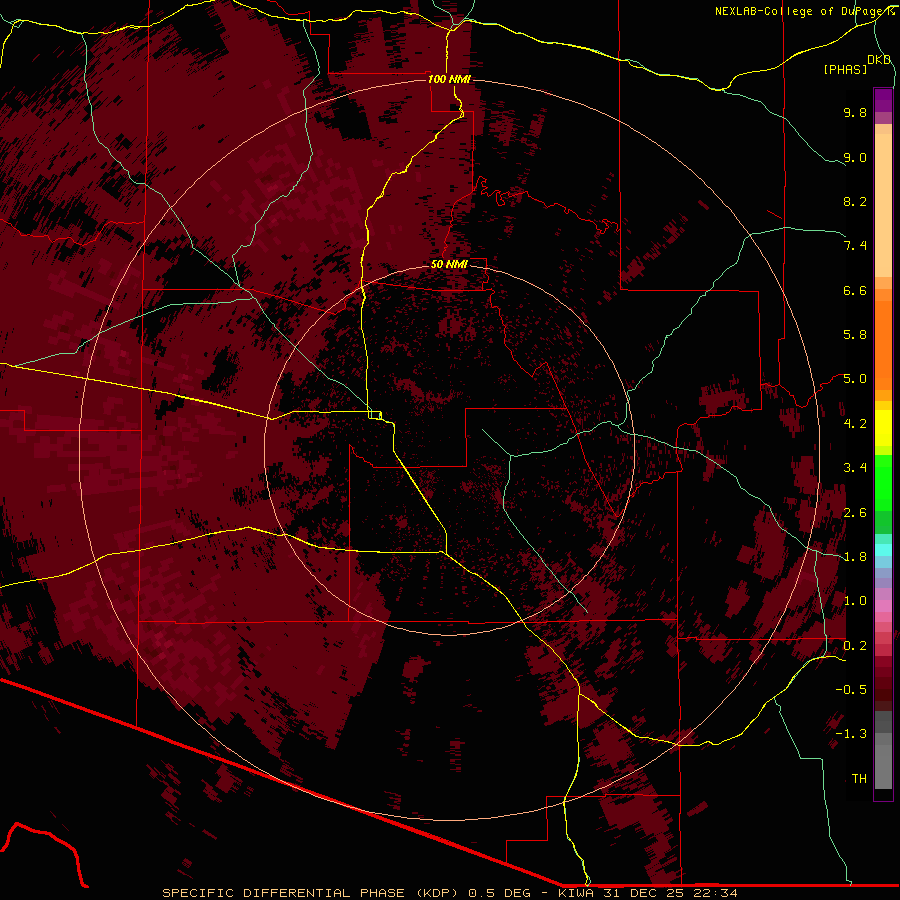Image resolution: width=900 pixels, height=900 pixels.
Task: Click the 9.8 value on the color scale
Action: [x=855, y=112]
